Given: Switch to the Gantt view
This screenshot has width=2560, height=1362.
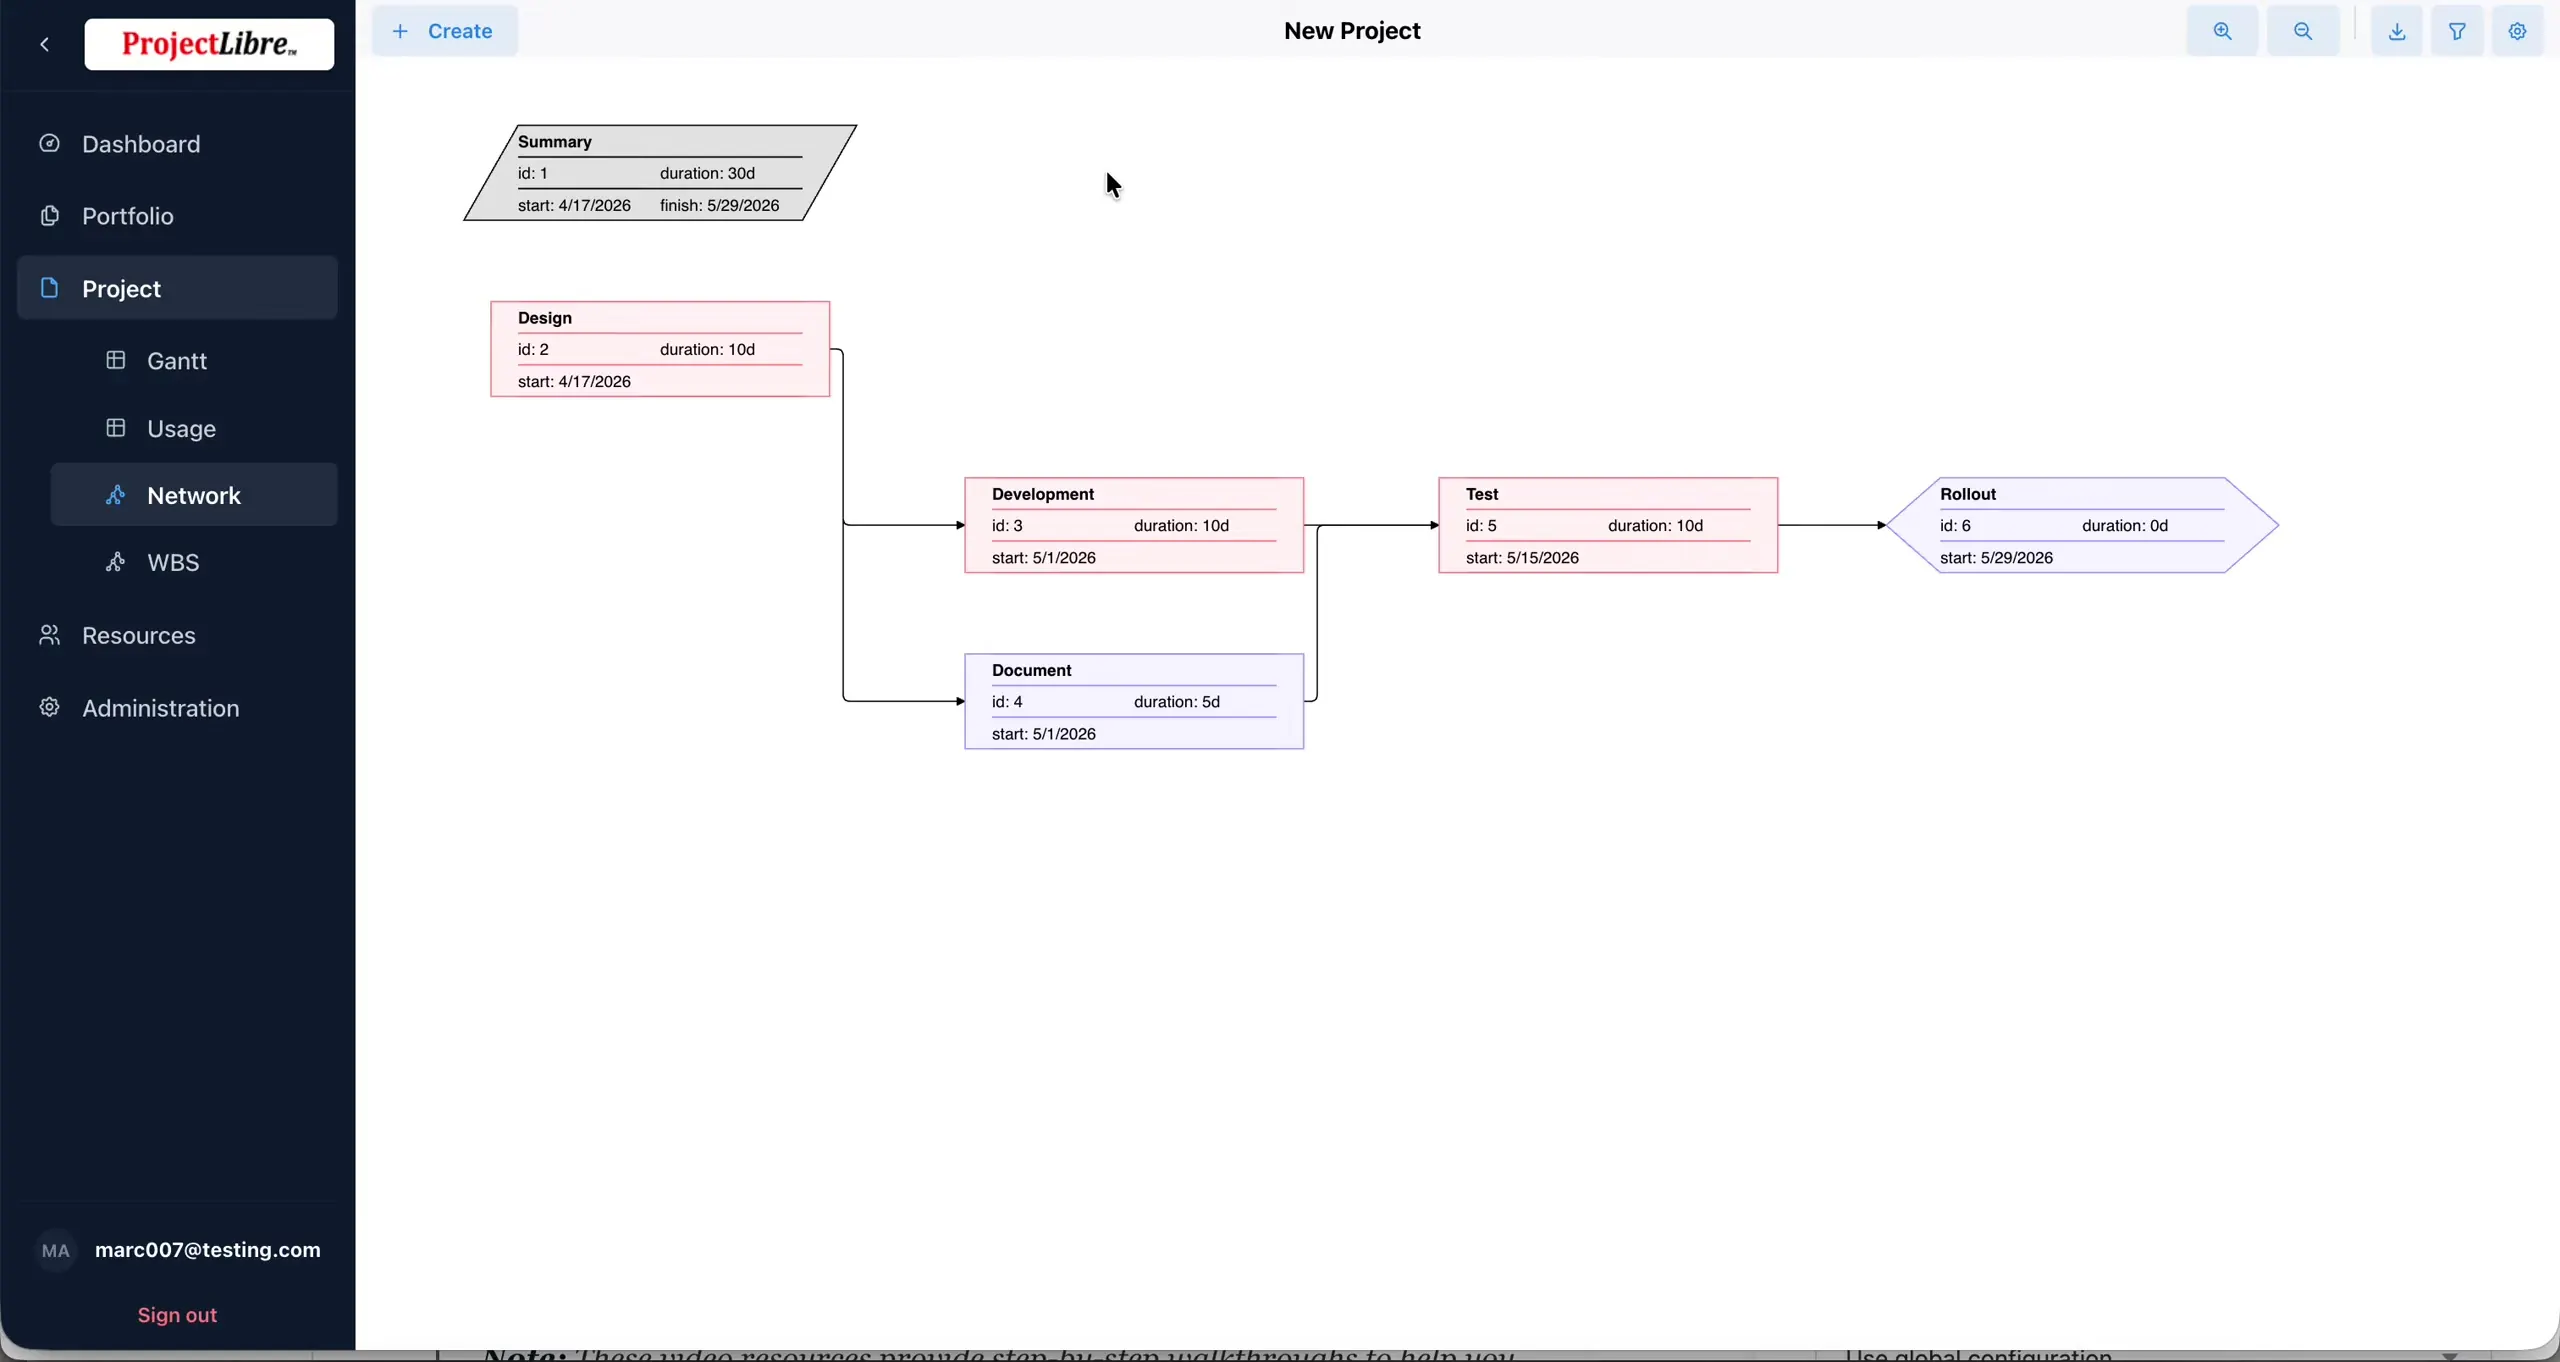Looking at the screenshot, I should click(x=194, y=360).
